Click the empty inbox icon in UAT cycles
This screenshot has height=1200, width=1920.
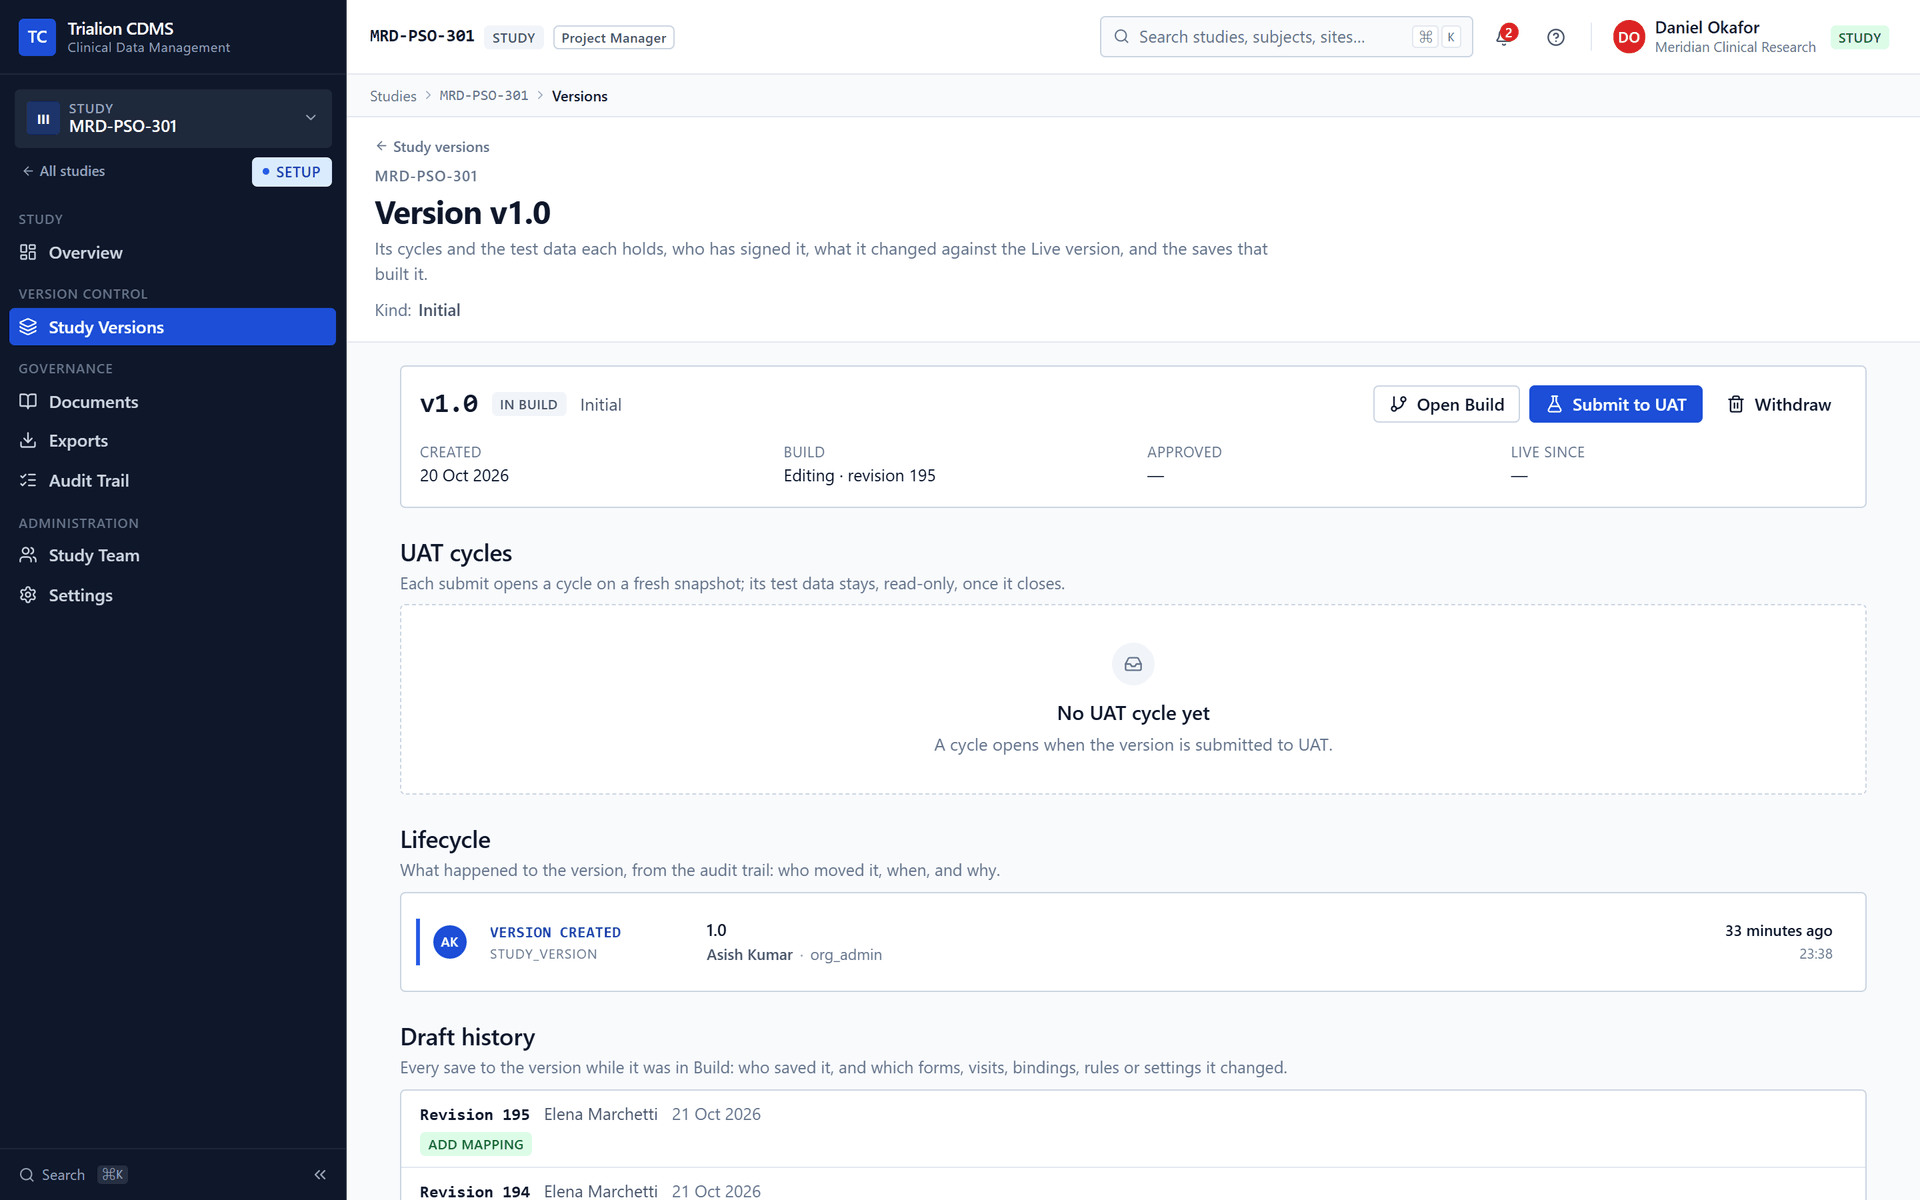point(1133,664)
